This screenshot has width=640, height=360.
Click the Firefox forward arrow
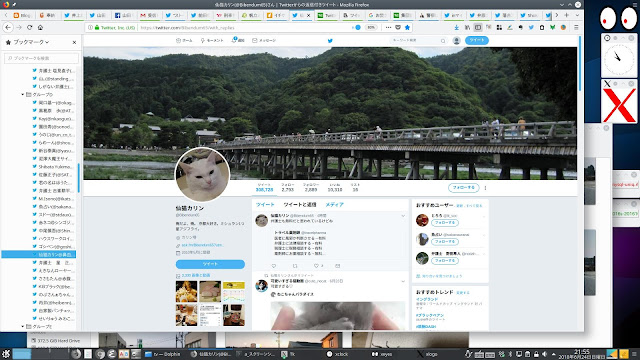pyautogui.click(x=19, y=27)
